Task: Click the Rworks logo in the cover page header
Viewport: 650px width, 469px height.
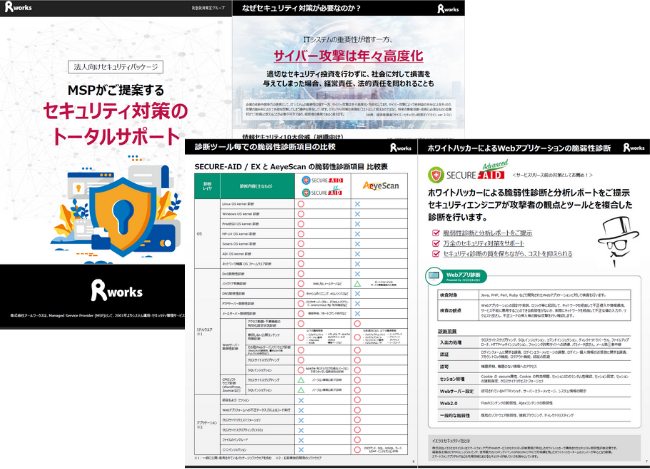Action: pyautogui.click(x=18, y=7)
